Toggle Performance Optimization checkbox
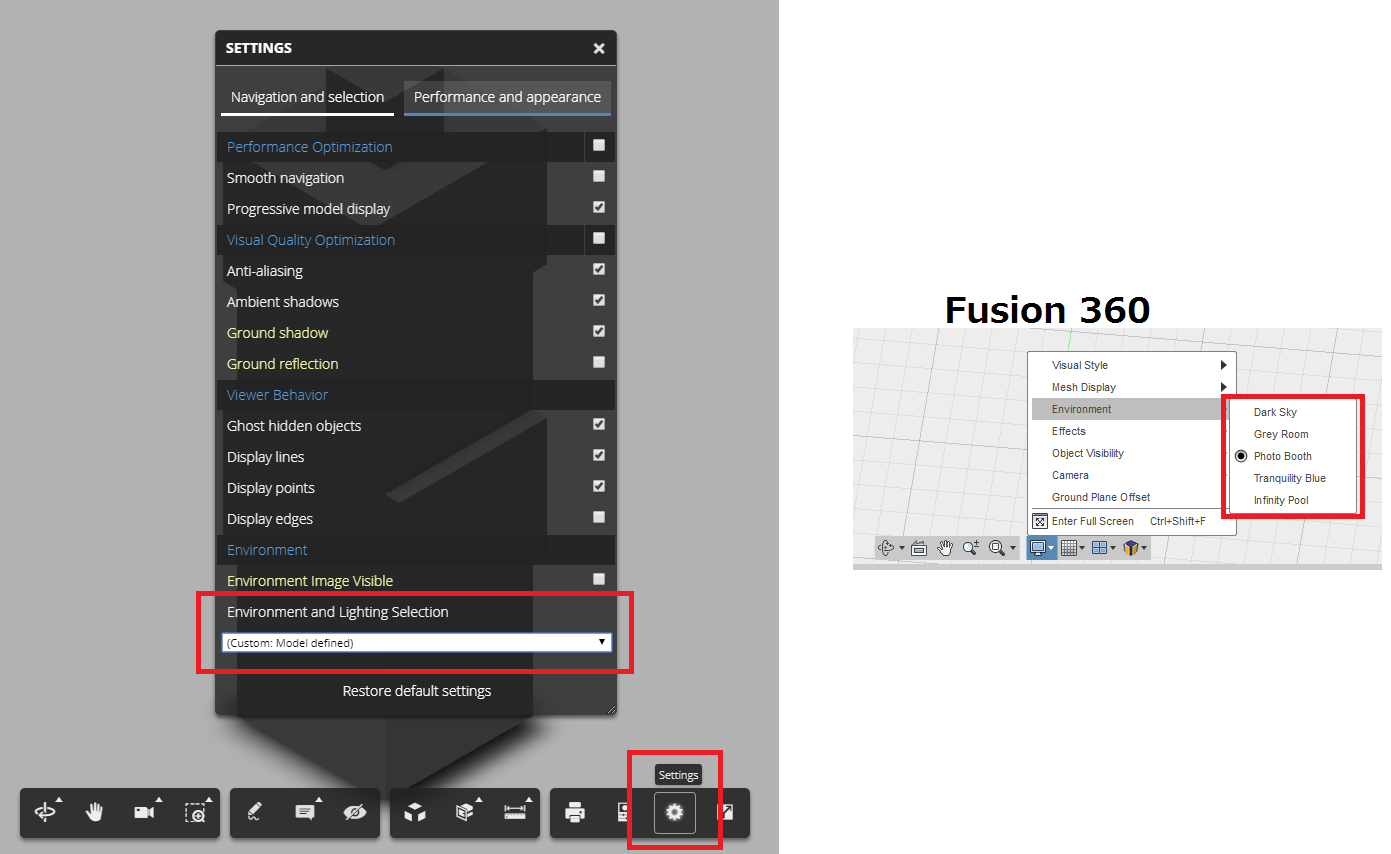The width and height of the screenshot is (1391, 854). [x=599, y=146]
